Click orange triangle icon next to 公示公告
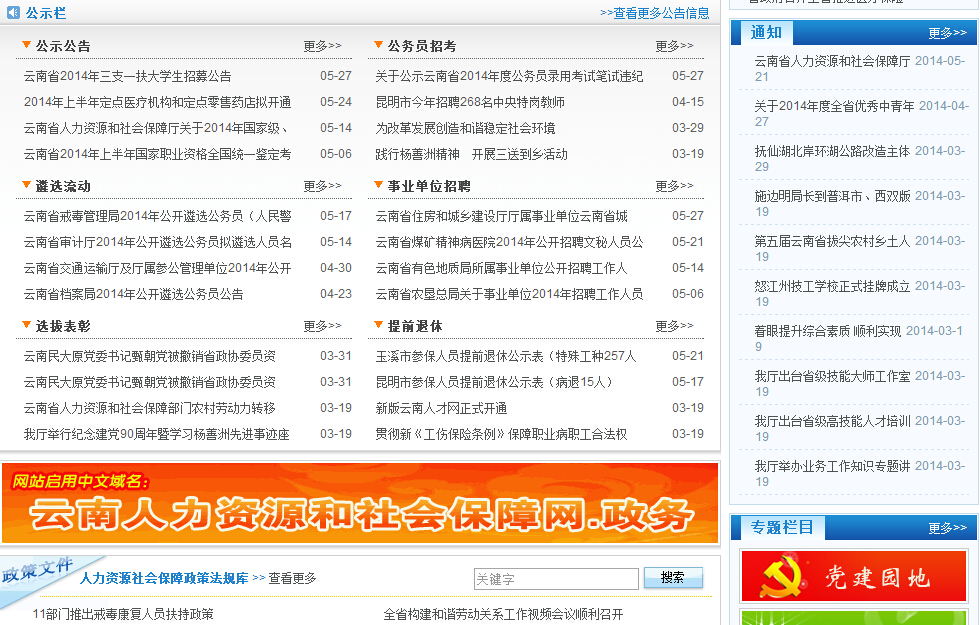Viewport: 980px width, 625px height. [x=26, y=44]
